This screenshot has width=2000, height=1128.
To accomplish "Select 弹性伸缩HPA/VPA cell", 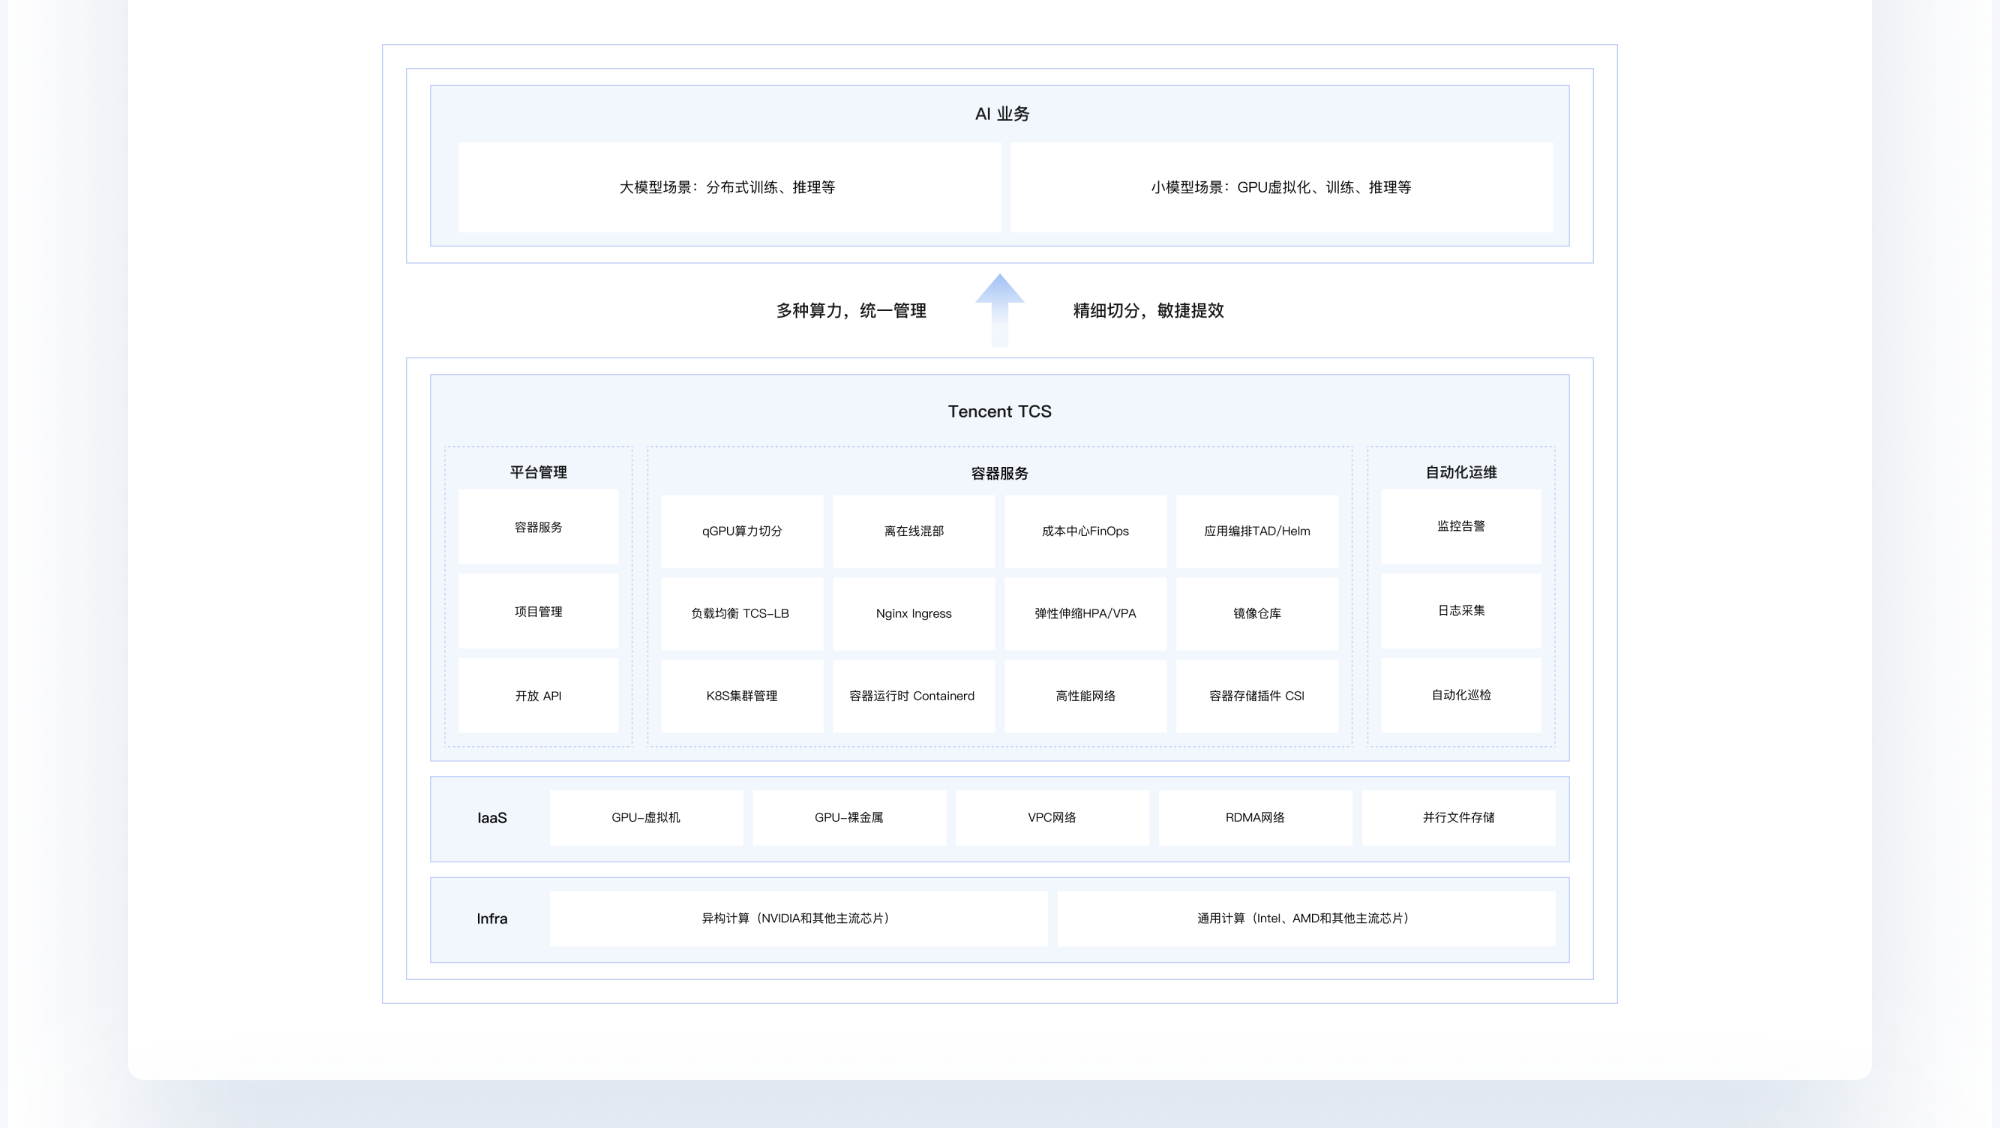I will click(x=1085, y=613).
